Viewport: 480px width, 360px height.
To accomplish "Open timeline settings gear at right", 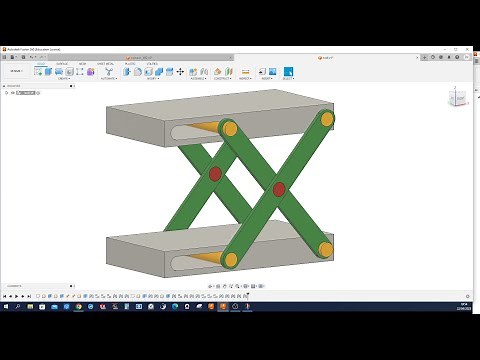I will (x=467, y=296).
